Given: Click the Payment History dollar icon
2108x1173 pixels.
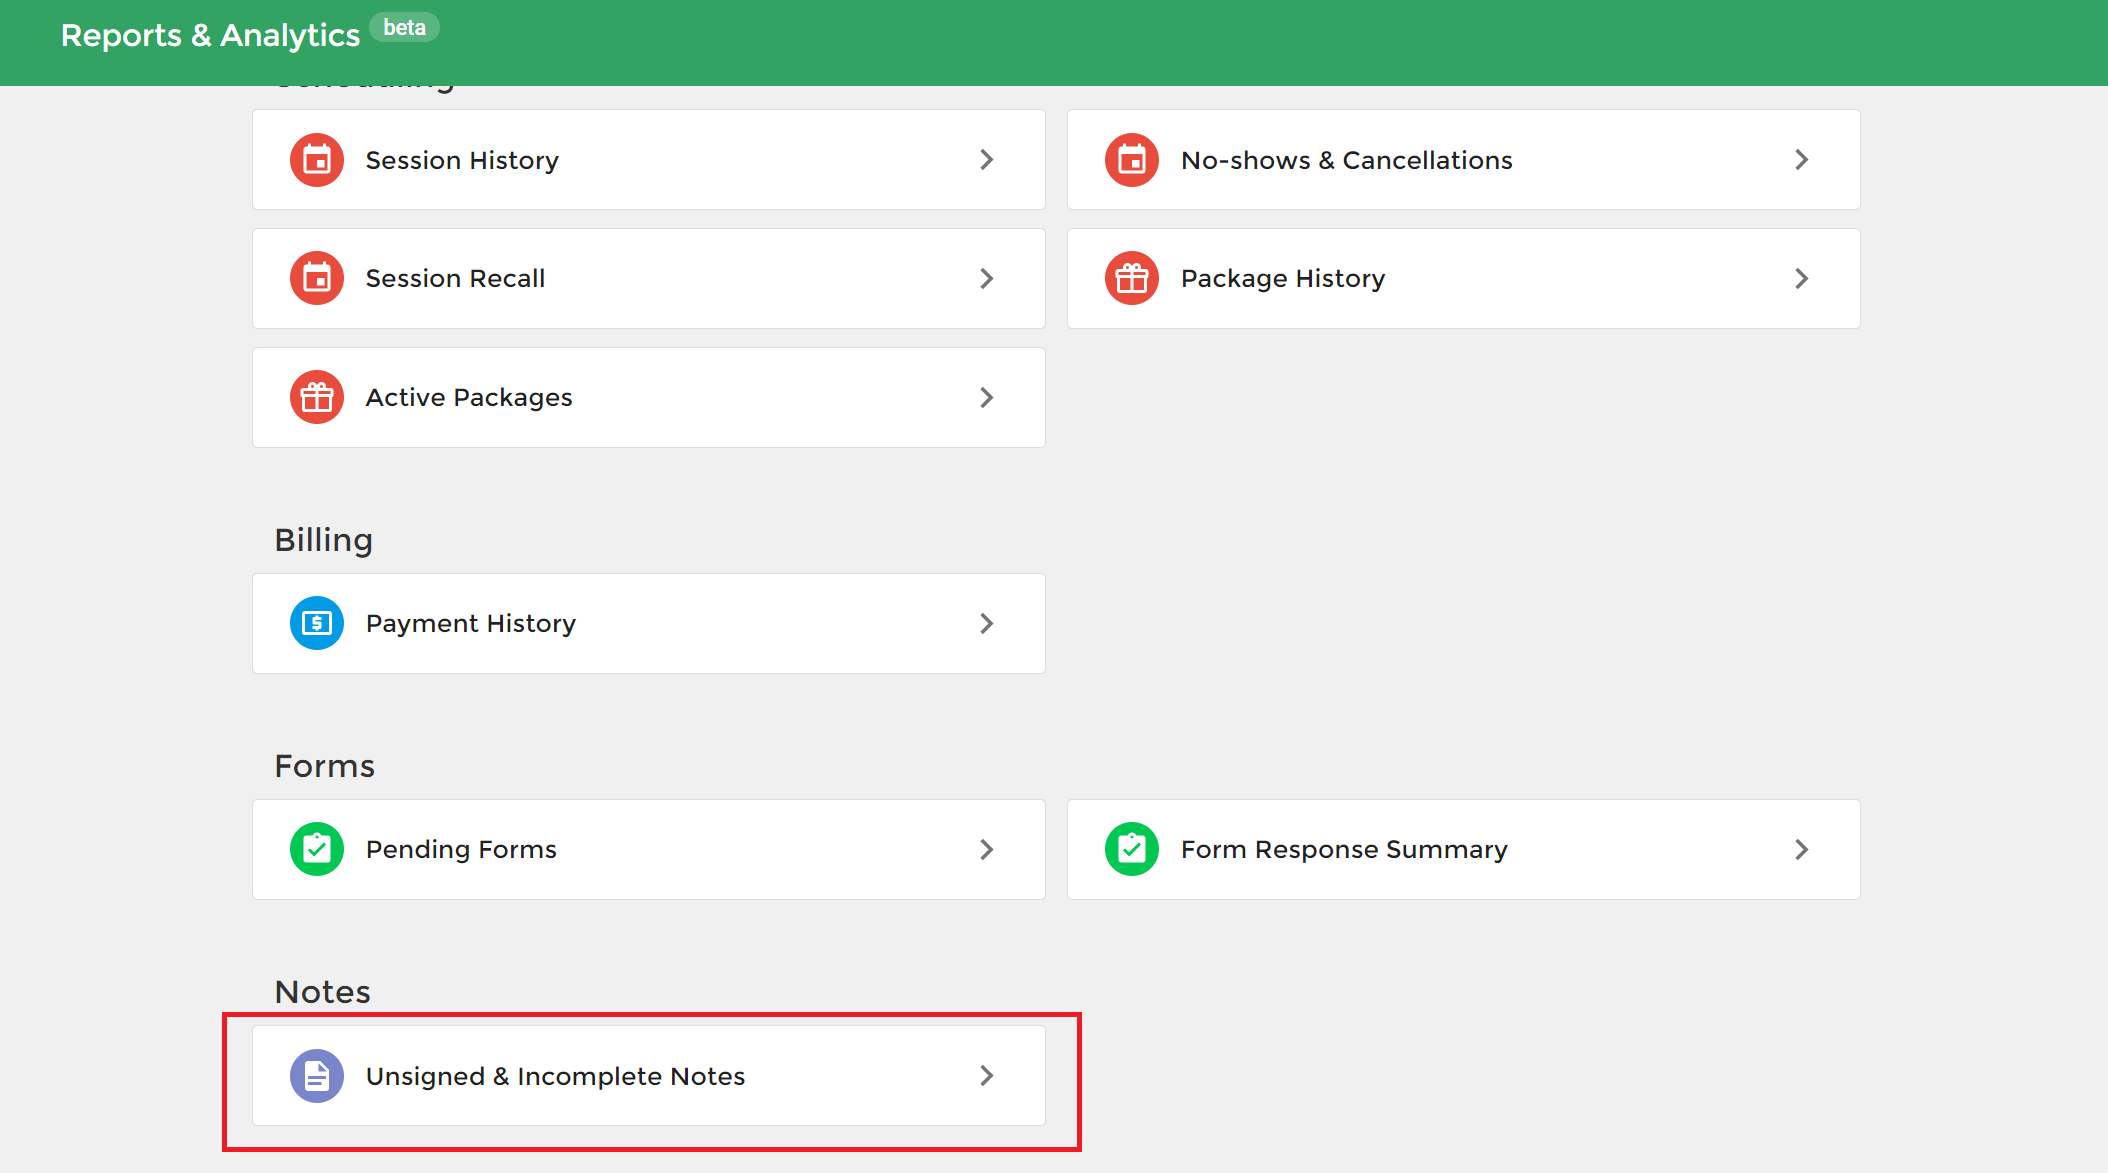Looking at the screenshot, I should pyautogui.click(x=317, y=623).
